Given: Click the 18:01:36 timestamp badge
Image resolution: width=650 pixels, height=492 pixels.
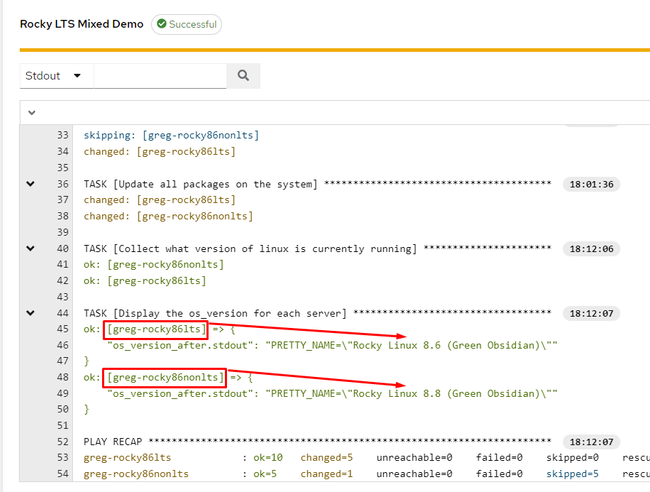Looking at the screenshot, I should point(591,184).
